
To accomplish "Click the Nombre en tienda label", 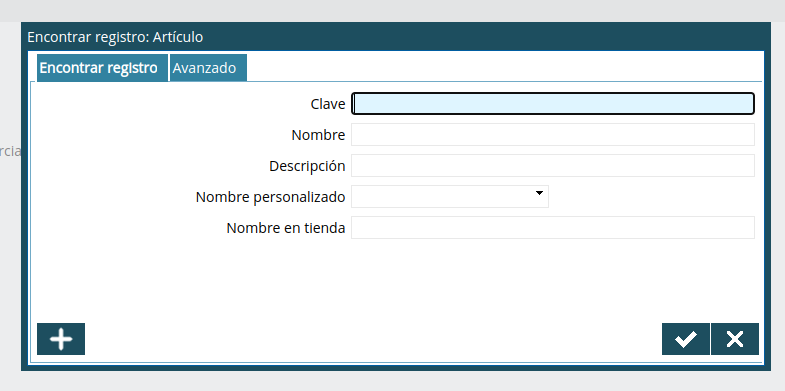I will coord(286,228).
